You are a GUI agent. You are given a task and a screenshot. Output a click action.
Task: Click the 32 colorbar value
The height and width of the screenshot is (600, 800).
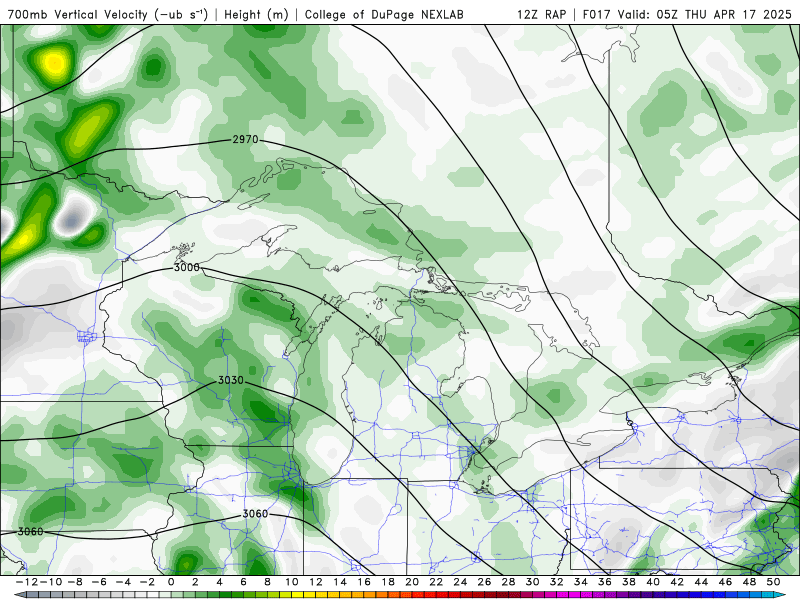pyautogui.click(x=557, y=582)
